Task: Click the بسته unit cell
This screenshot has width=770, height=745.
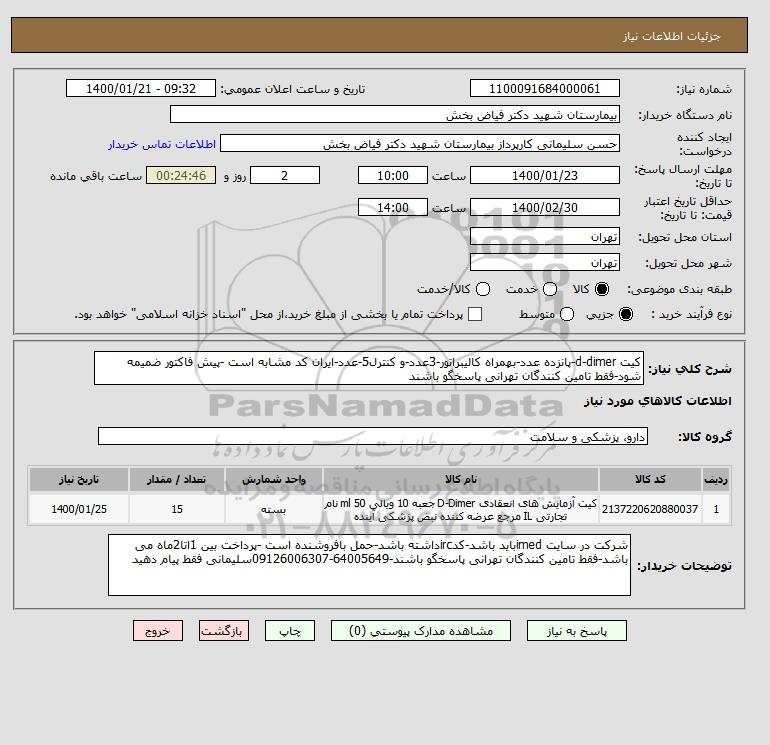Action: click(x=274, y=509)
